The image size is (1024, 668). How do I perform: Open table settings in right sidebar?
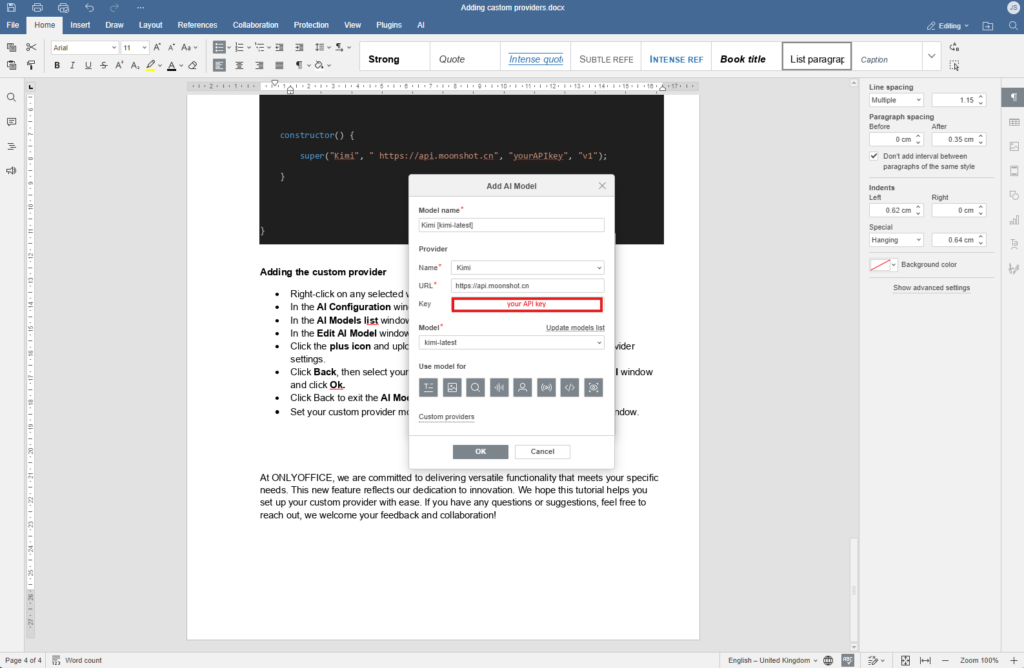[x=1014, y=122]
